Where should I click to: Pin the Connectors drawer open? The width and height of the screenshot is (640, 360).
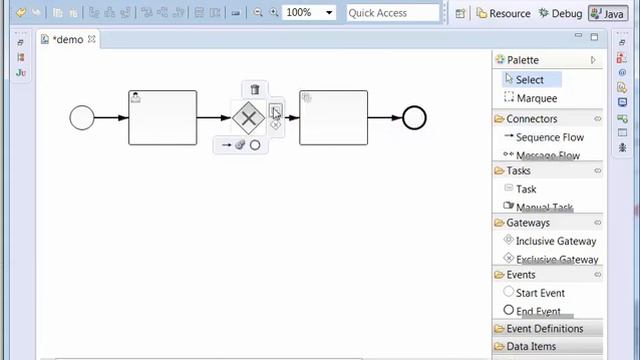(598, 119)
